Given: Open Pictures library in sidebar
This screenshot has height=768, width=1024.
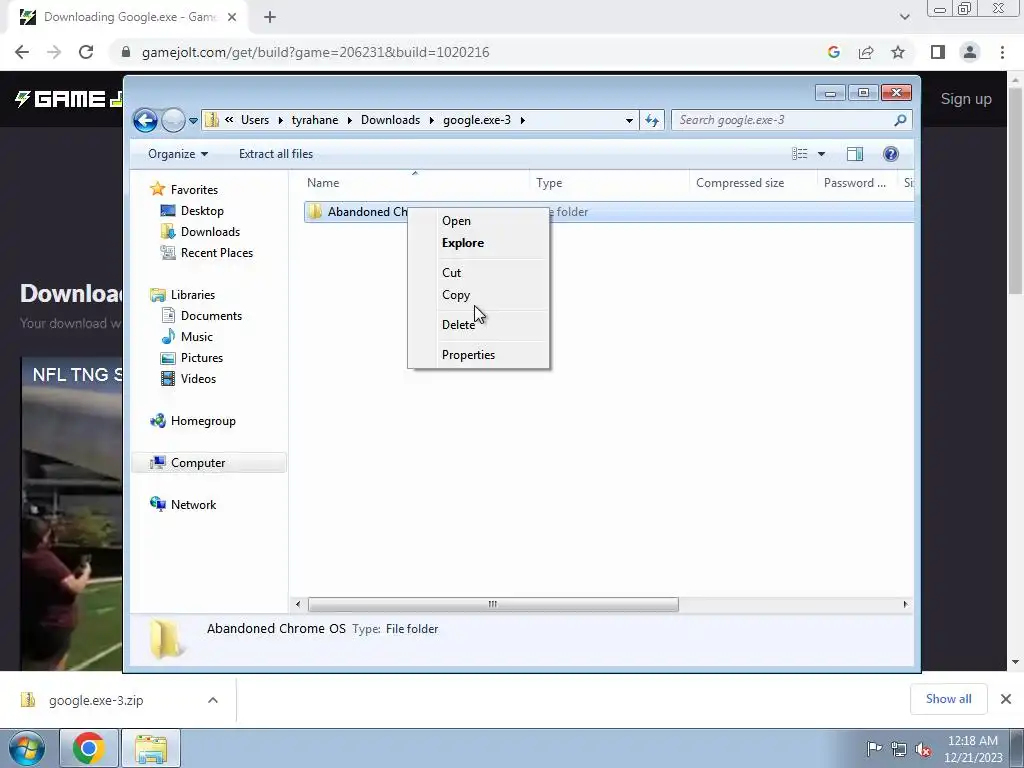Looking at the screenshot, I should [202, 358].
